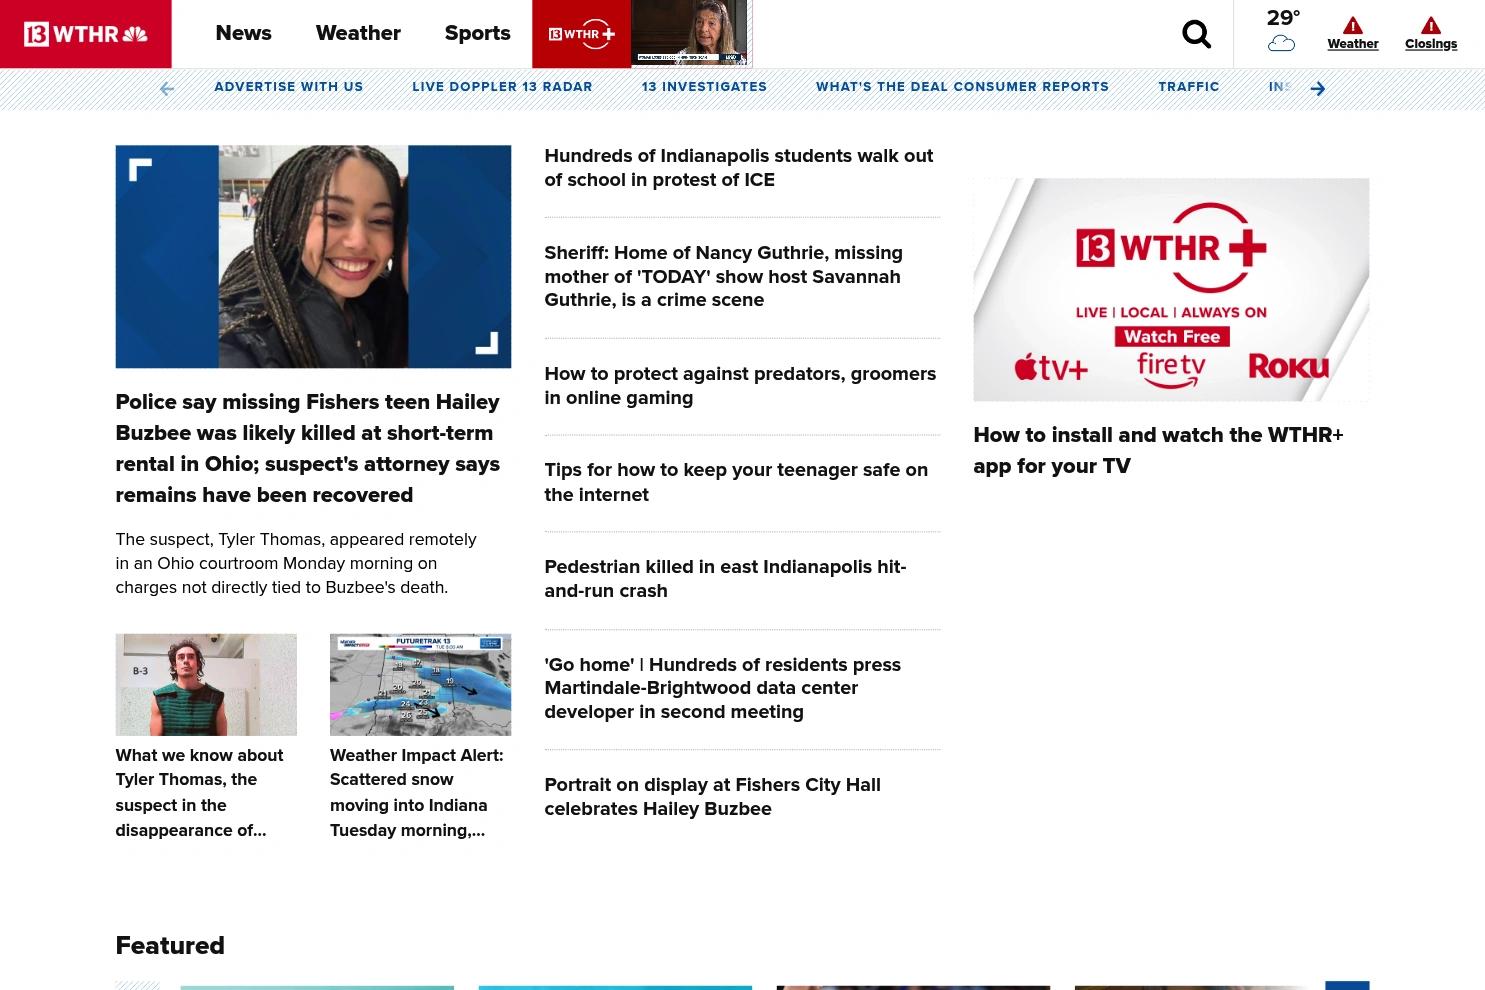Screen dimensions: 1485x990
Task: Open Live Doppler 13 Radar
Action: point(502,87)
